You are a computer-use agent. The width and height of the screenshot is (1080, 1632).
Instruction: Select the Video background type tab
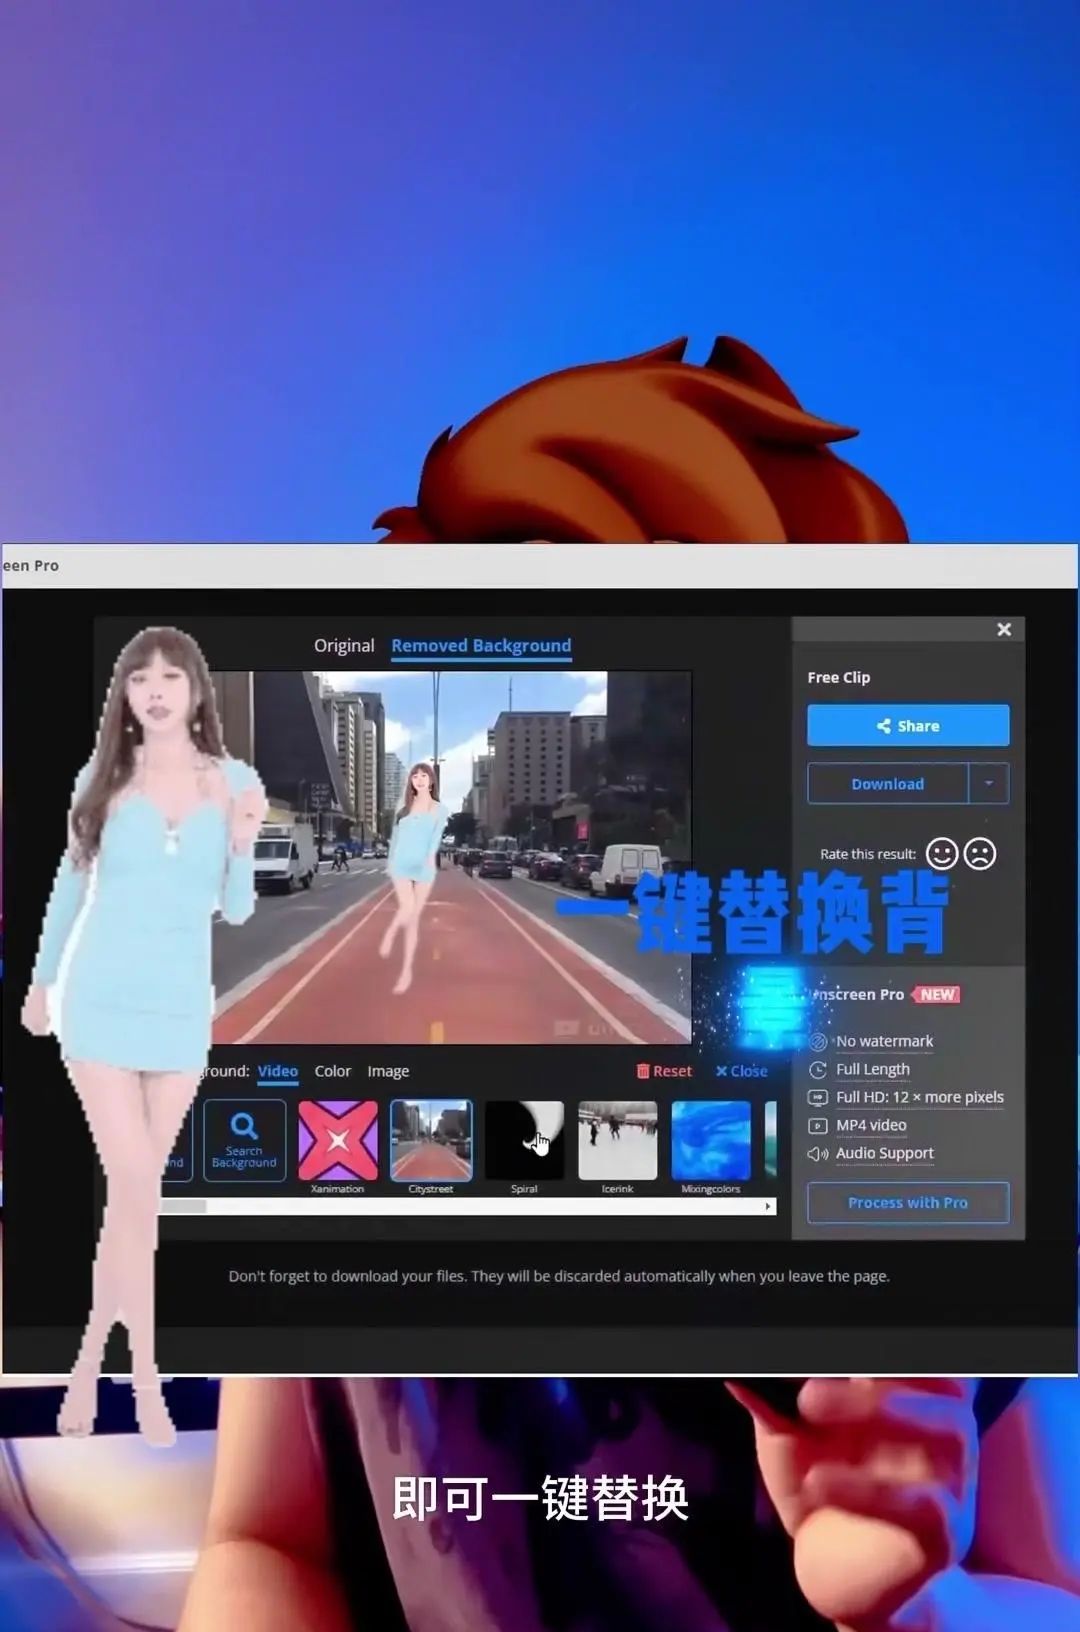[x=278, y=1071]
